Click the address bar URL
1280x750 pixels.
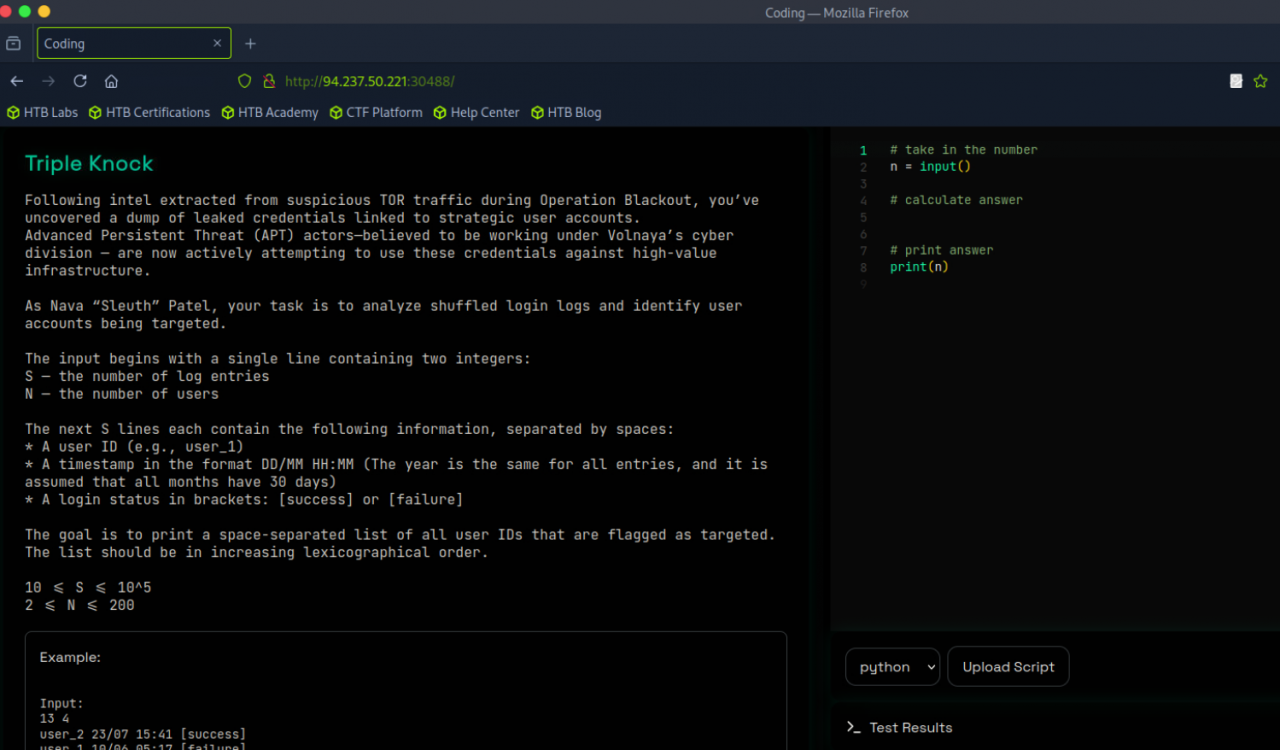[370, 81]
